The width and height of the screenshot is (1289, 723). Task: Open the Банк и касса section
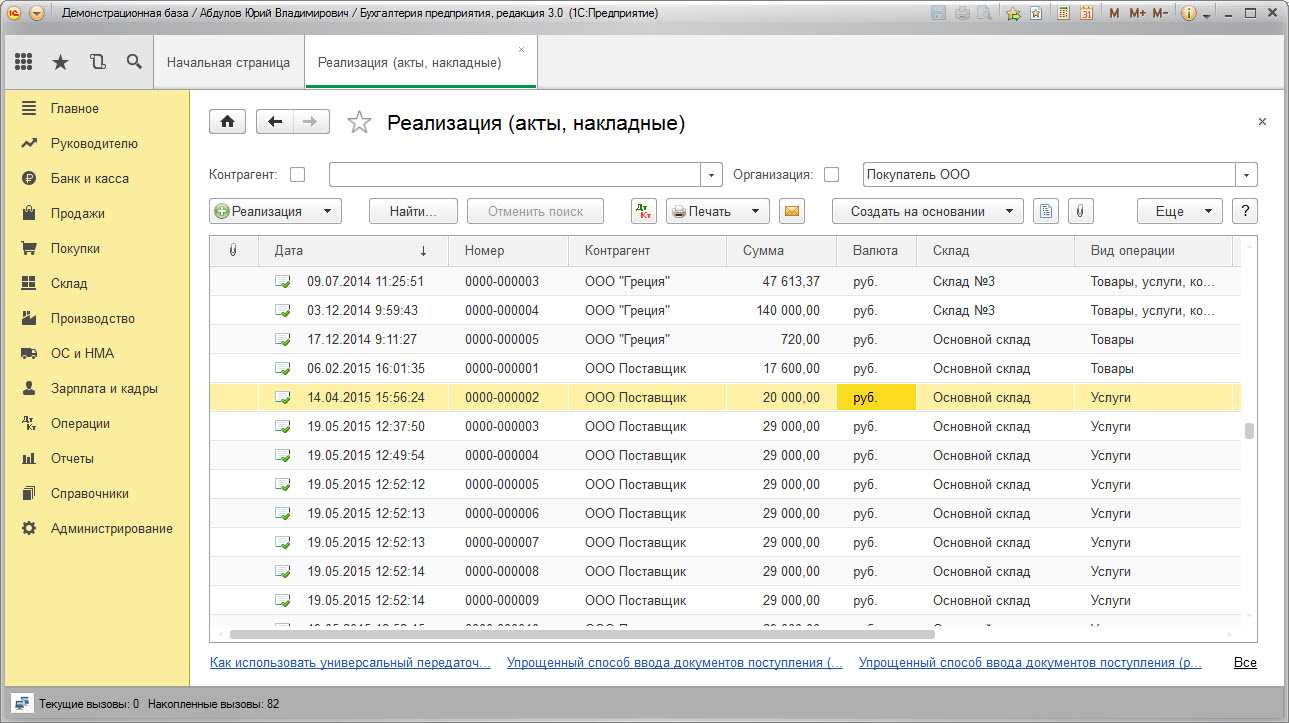(x=89, y=178)
